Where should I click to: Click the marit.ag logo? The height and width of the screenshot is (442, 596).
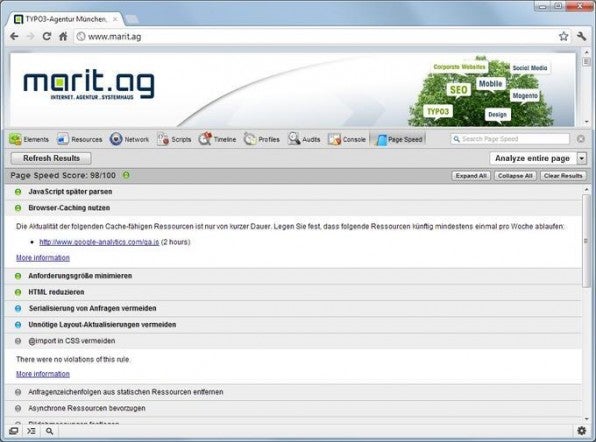pyautogui.click(x=89, y=84)
